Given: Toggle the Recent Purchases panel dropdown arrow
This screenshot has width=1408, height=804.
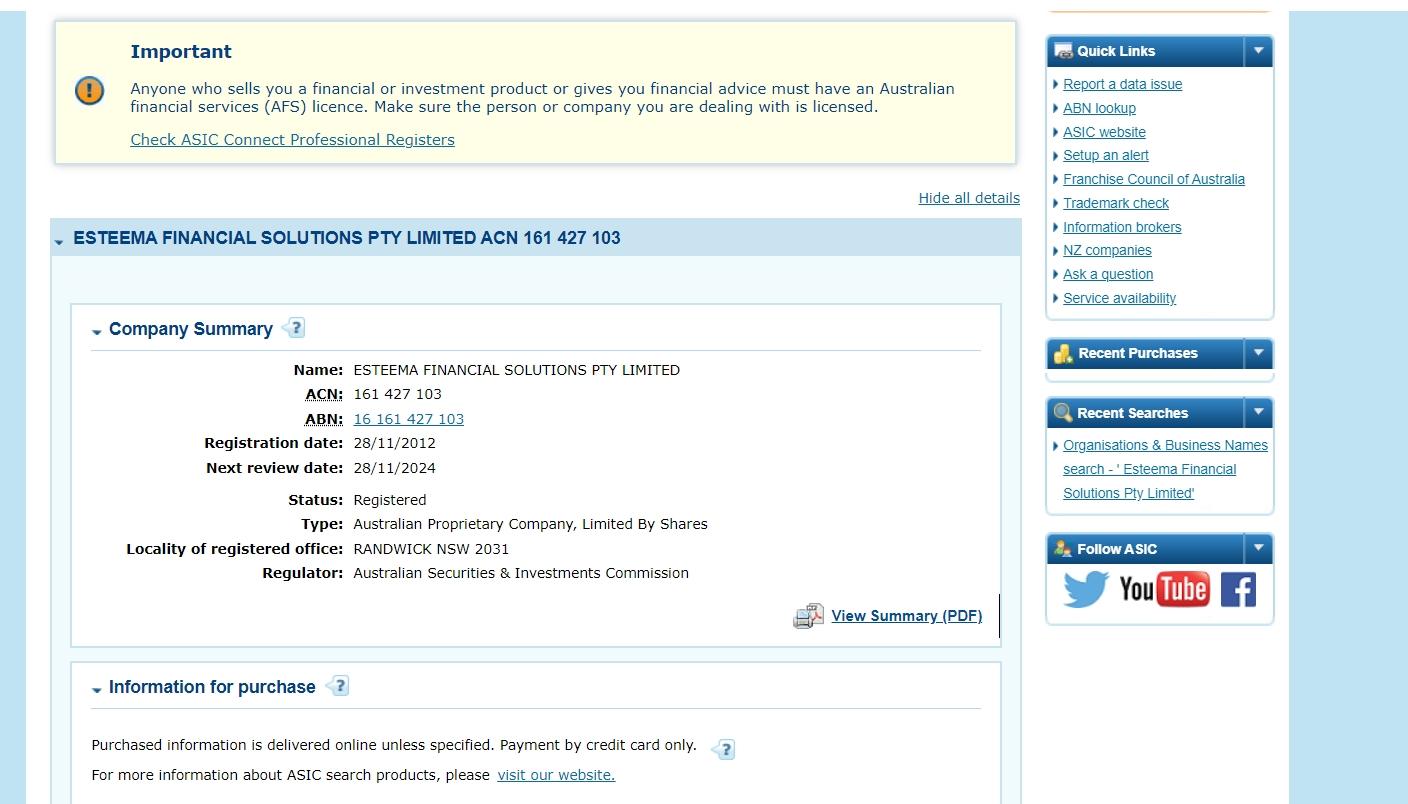Looking at the screenshot, I should (1258, 353).
